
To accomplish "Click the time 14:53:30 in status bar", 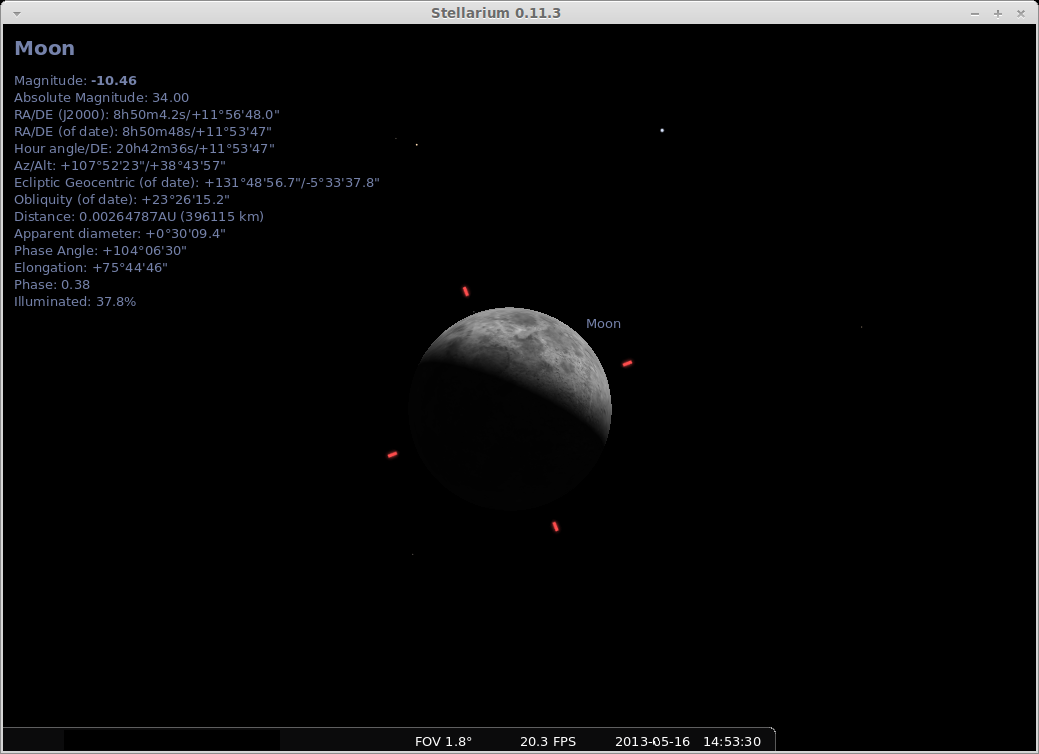I will click(732, 741).
